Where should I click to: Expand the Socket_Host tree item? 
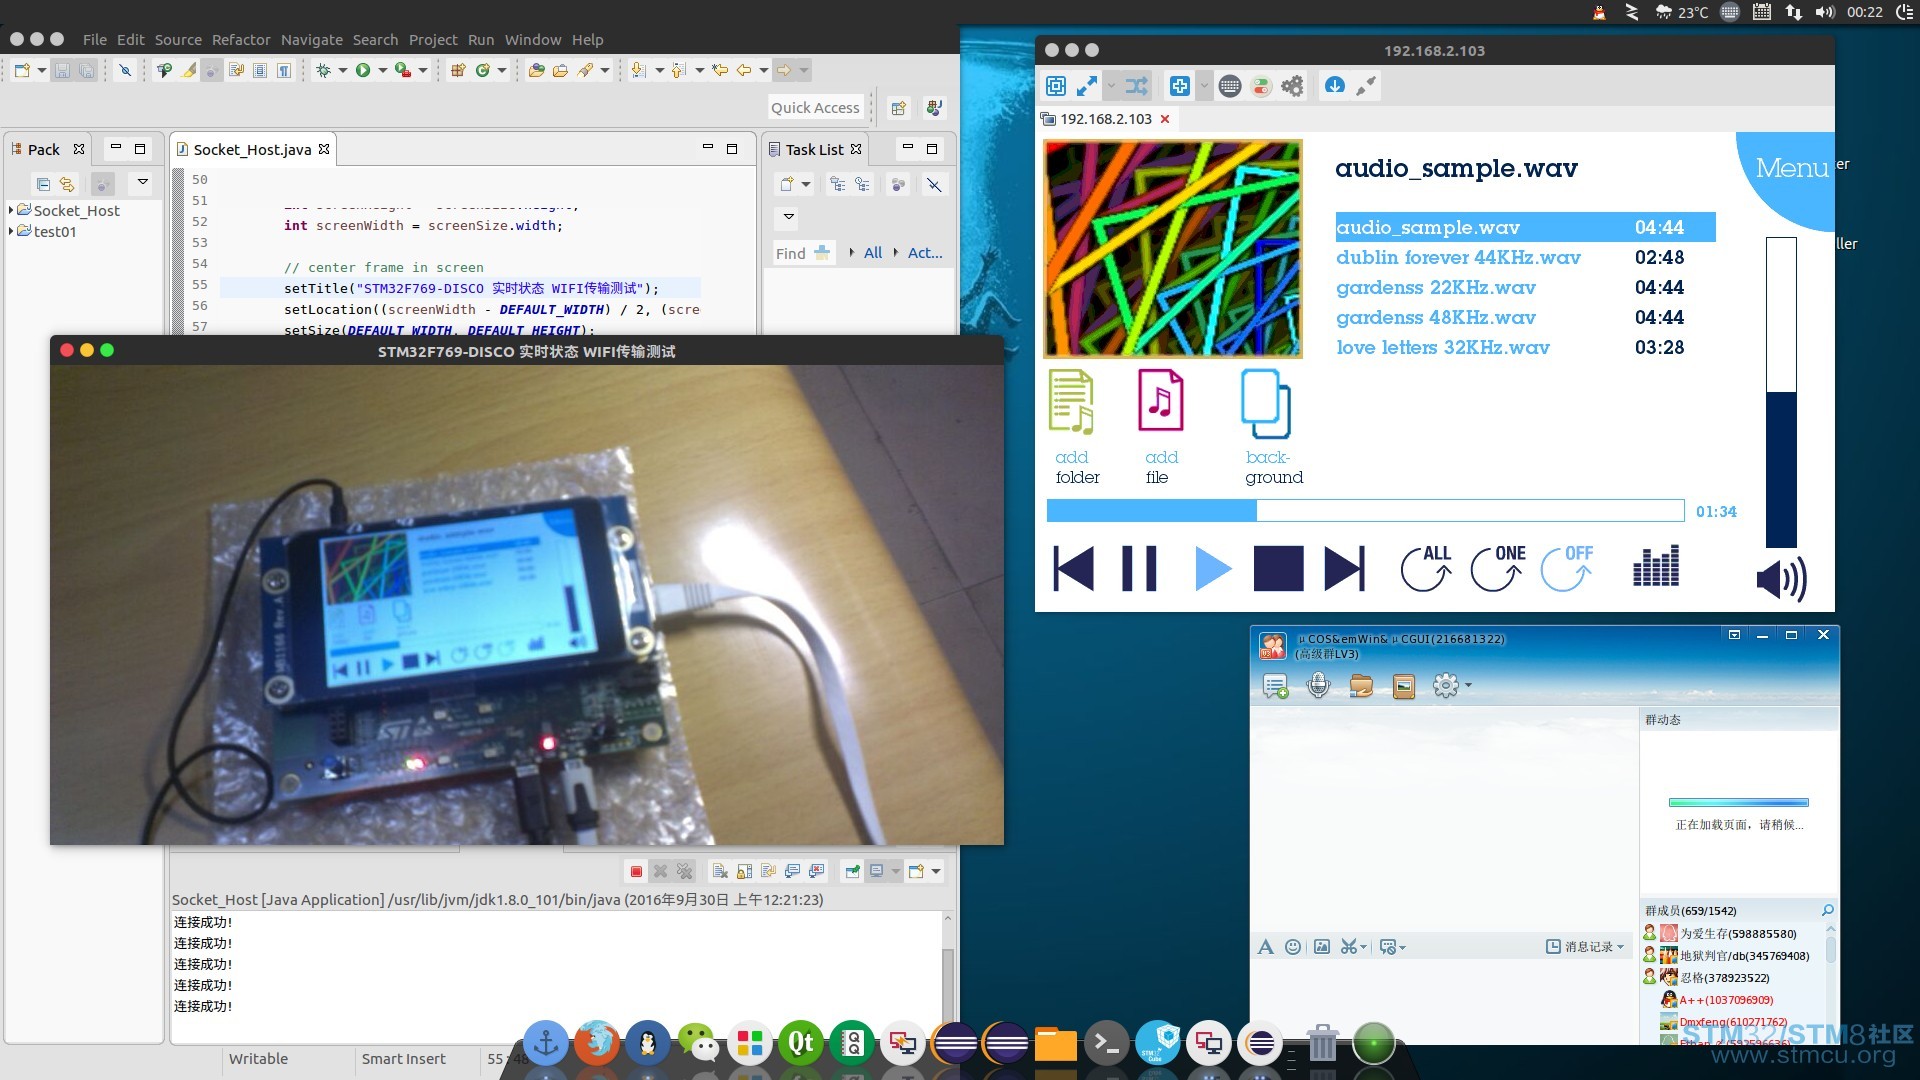click(11, 210)
